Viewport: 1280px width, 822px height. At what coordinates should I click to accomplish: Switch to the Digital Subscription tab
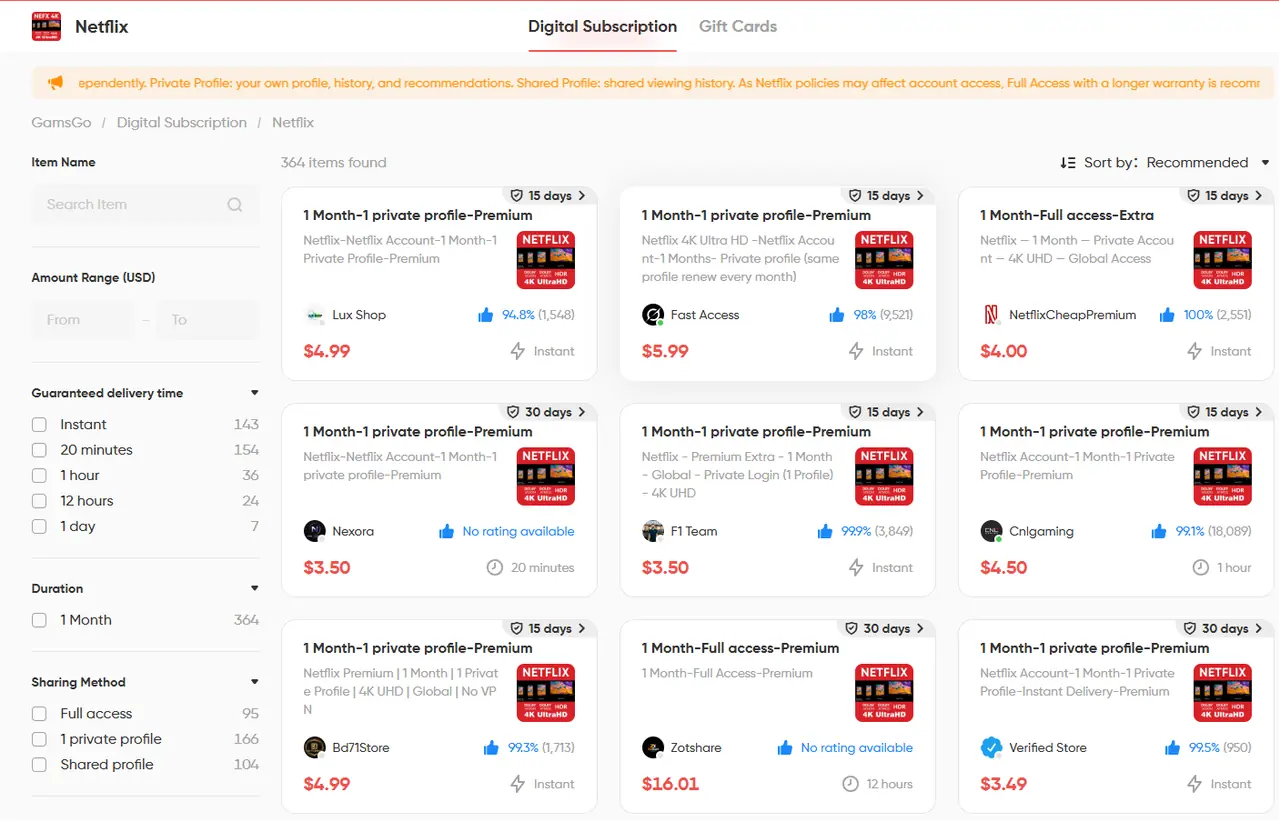[x=602, y=27]
